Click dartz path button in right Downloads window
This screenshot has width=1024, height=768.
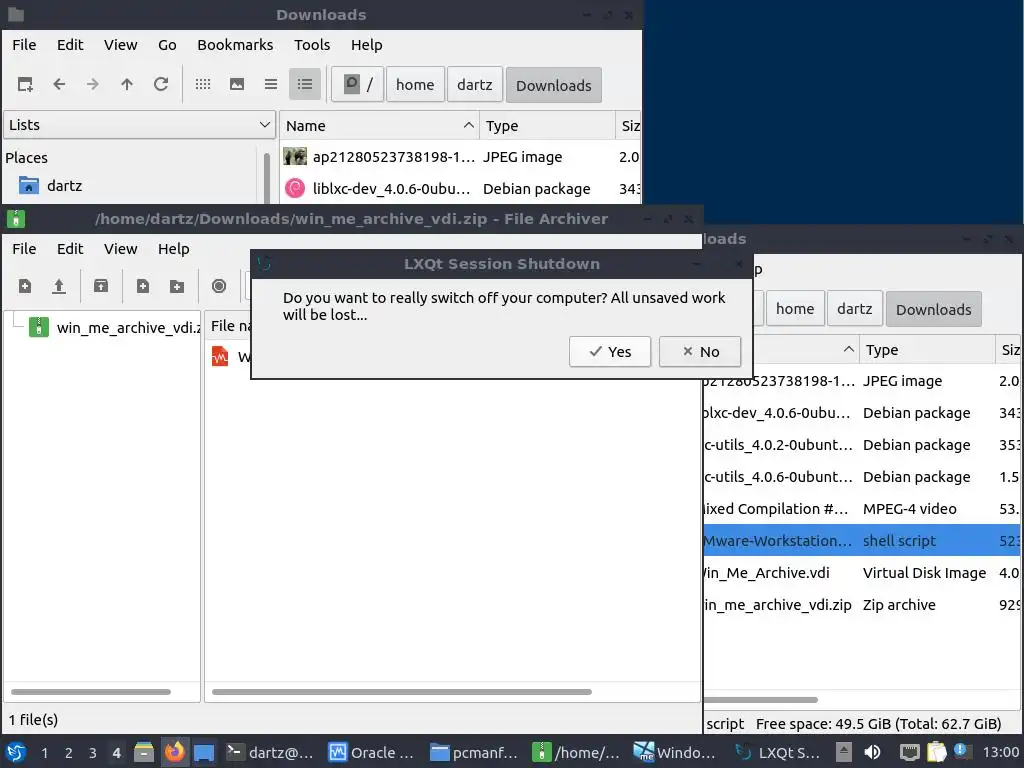click(854, 309)
